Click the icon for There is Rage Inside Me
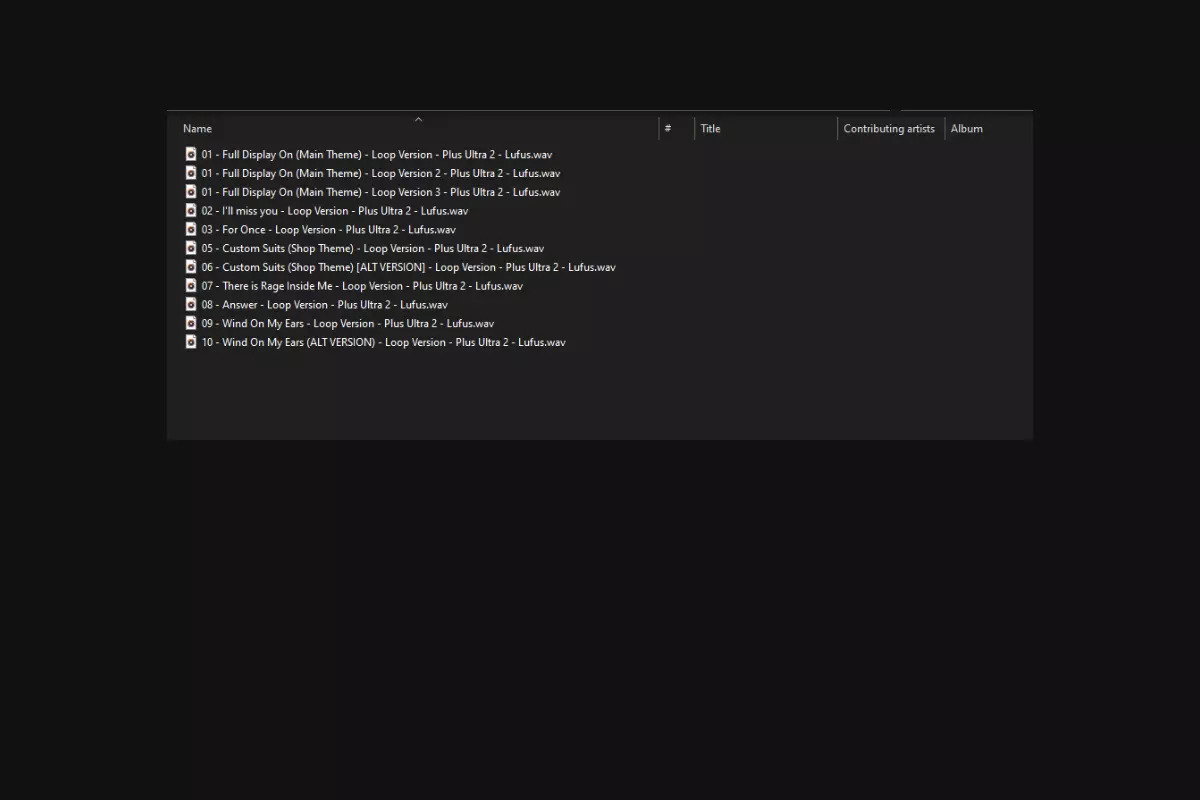 coord(191,285)
